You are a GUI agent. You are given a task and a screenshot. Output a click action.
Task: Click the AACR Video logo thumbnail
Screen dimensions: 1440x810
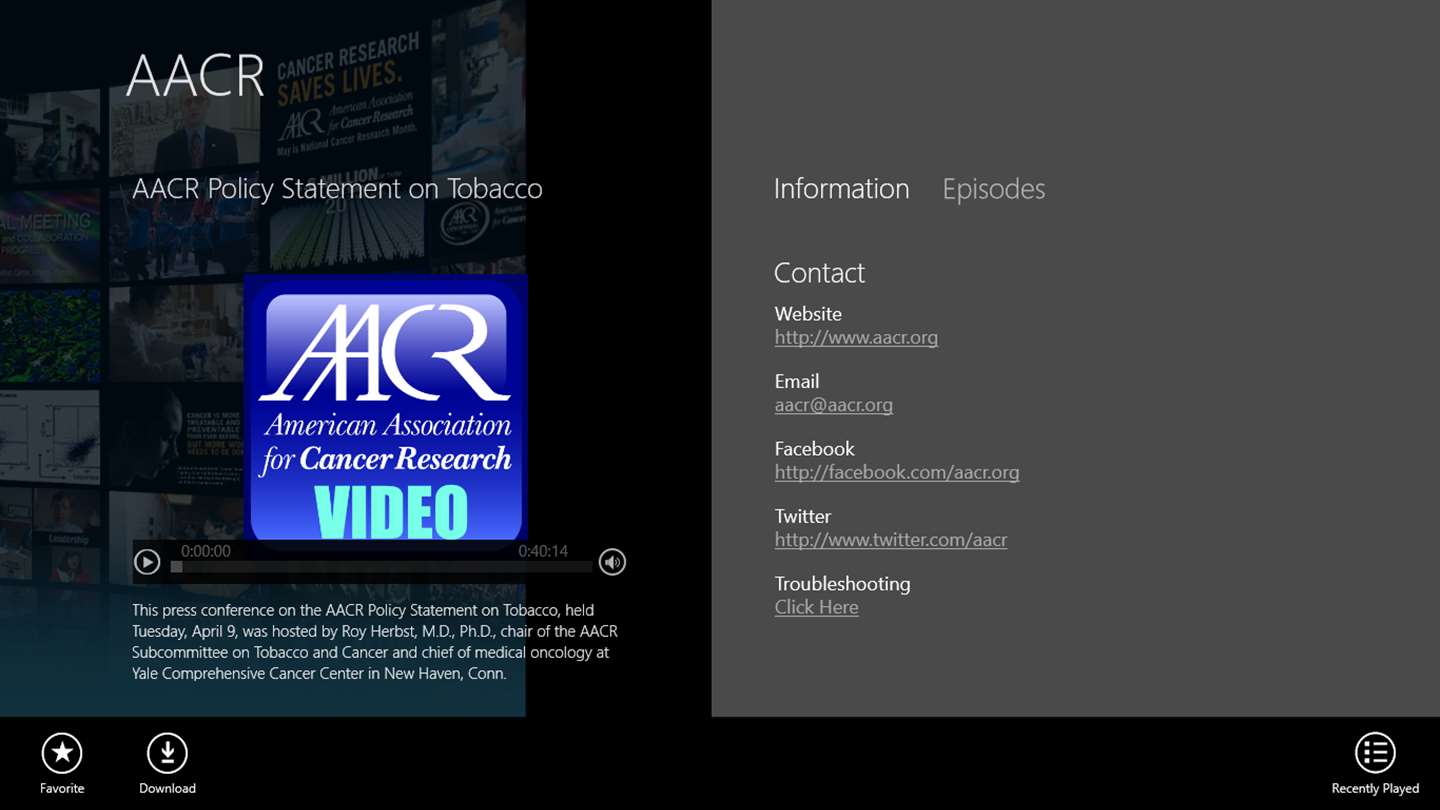tap(386, 408)
